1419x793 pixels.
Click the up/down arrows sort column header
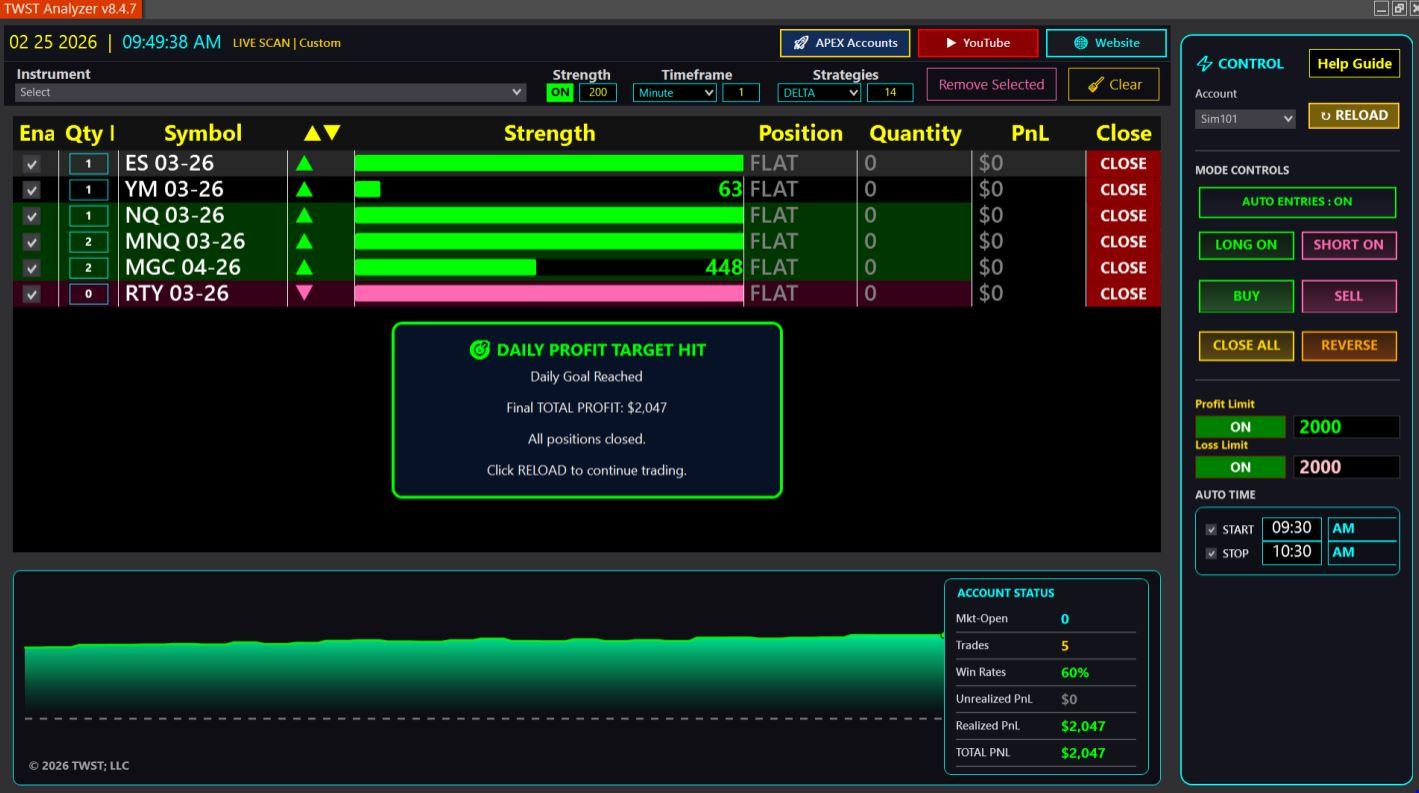pyautogui.click(x=322, y=133)
